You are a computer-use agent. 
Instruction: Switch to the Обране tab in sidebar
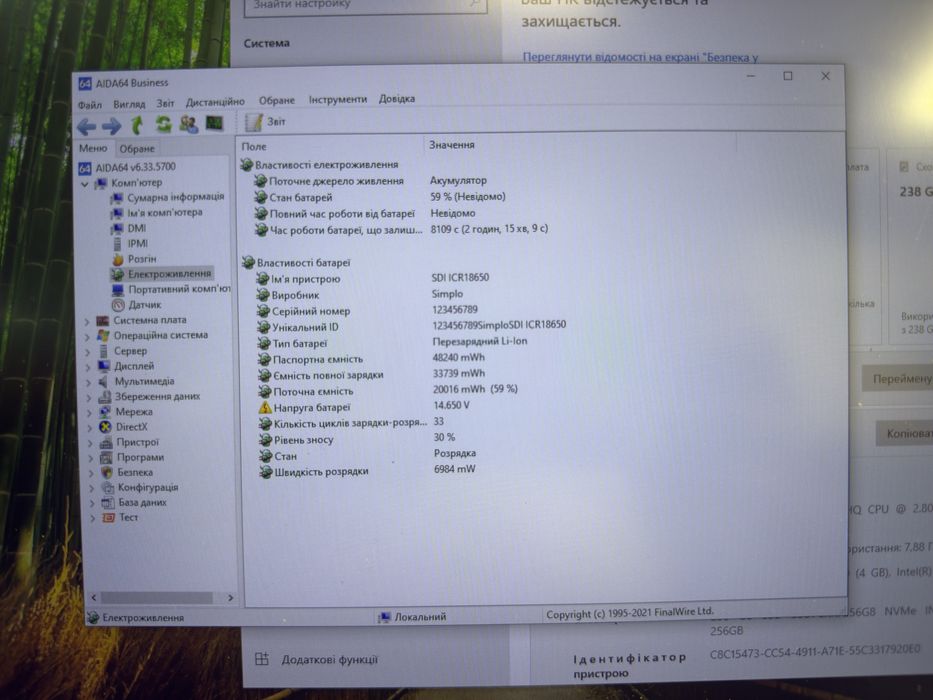[x=137, y=148]
